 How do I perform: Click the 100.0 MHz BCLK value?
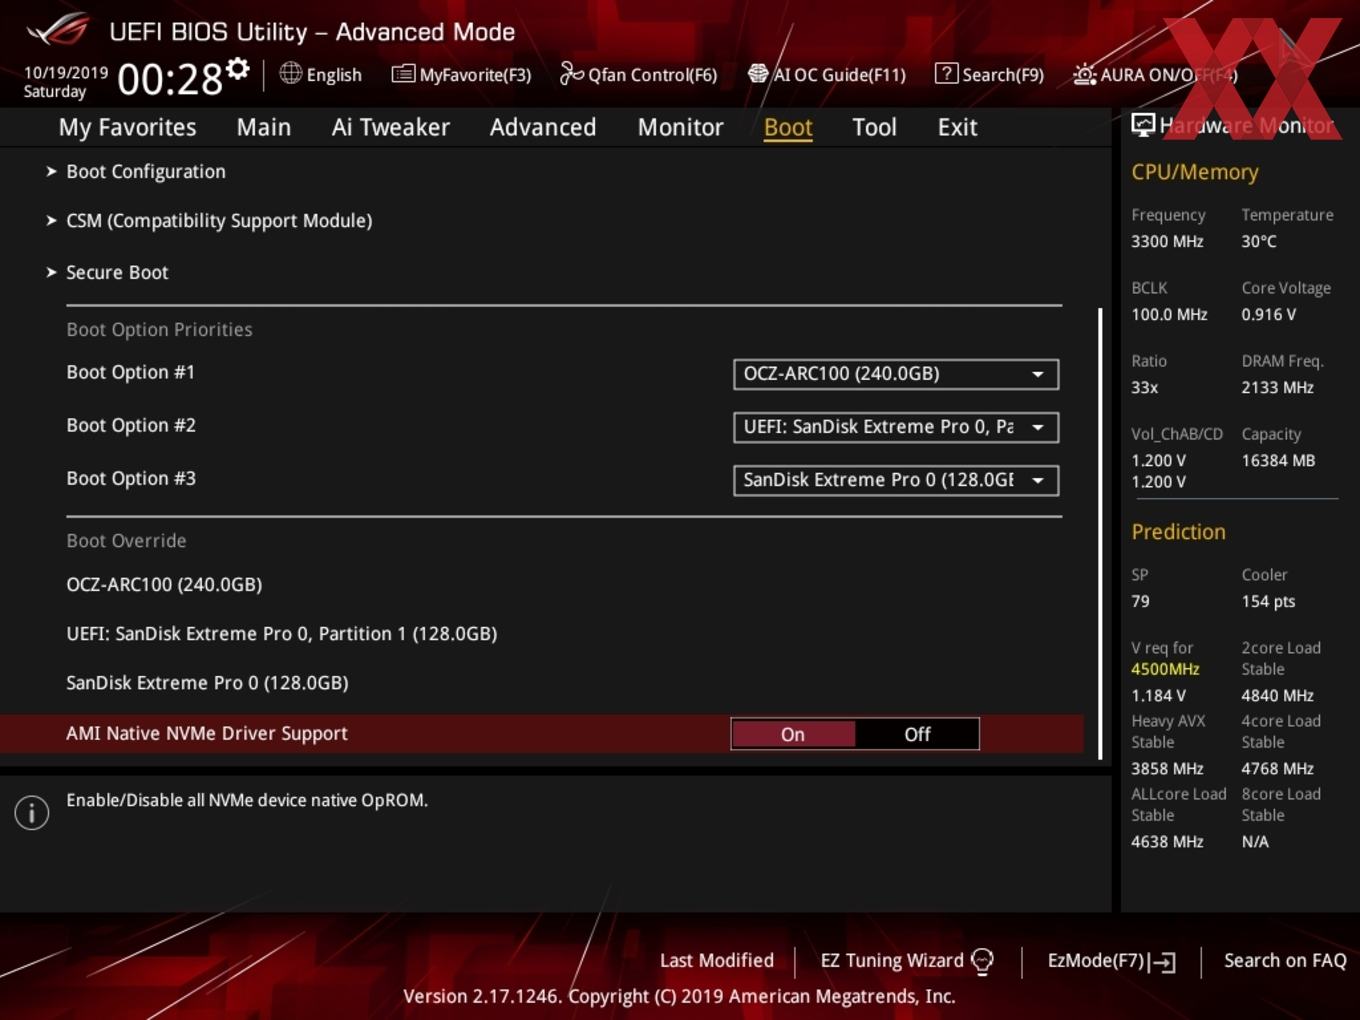tap(1169, 315)
